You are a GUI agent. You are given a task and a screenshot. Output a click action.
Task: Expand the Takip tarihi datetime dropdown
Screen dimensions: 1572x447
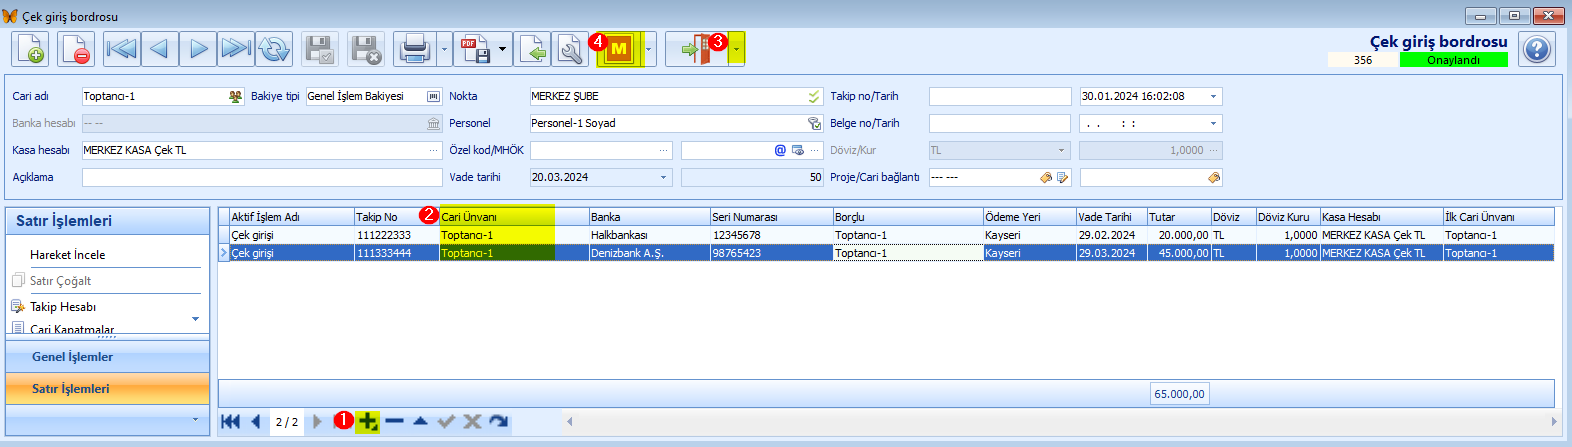click(x=1214, y=97)
